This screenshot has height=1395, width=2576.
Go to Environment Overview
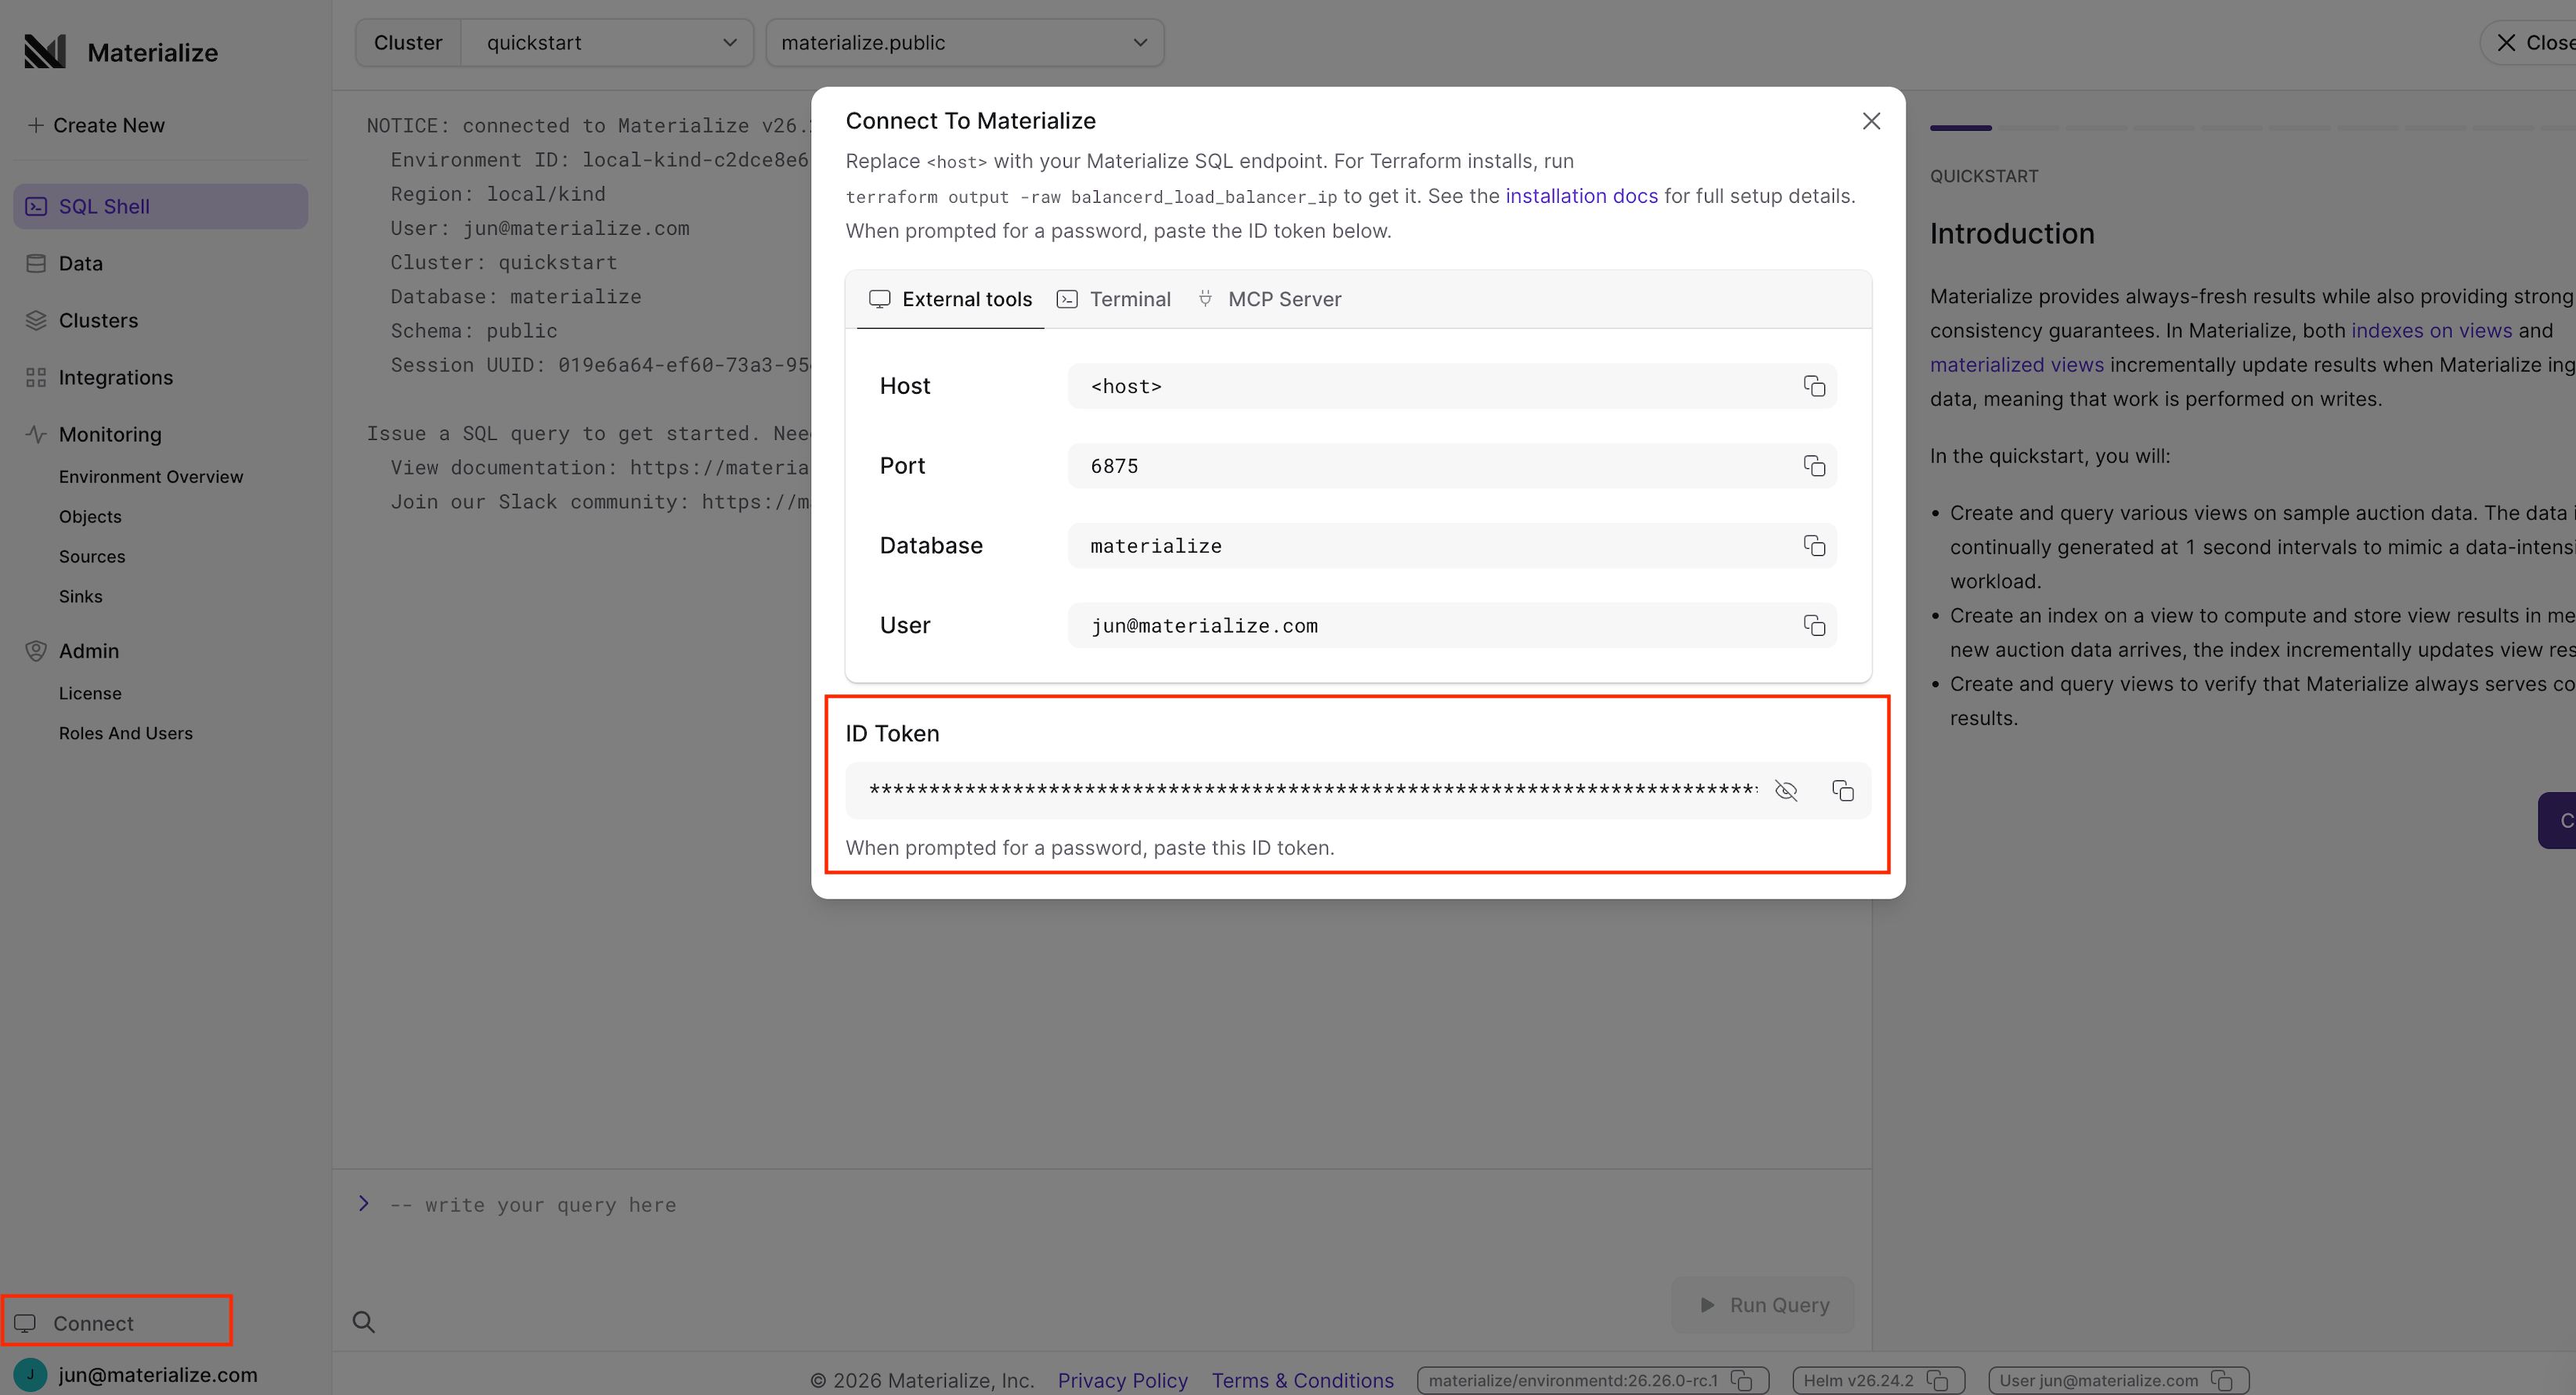tap(151, 477)
